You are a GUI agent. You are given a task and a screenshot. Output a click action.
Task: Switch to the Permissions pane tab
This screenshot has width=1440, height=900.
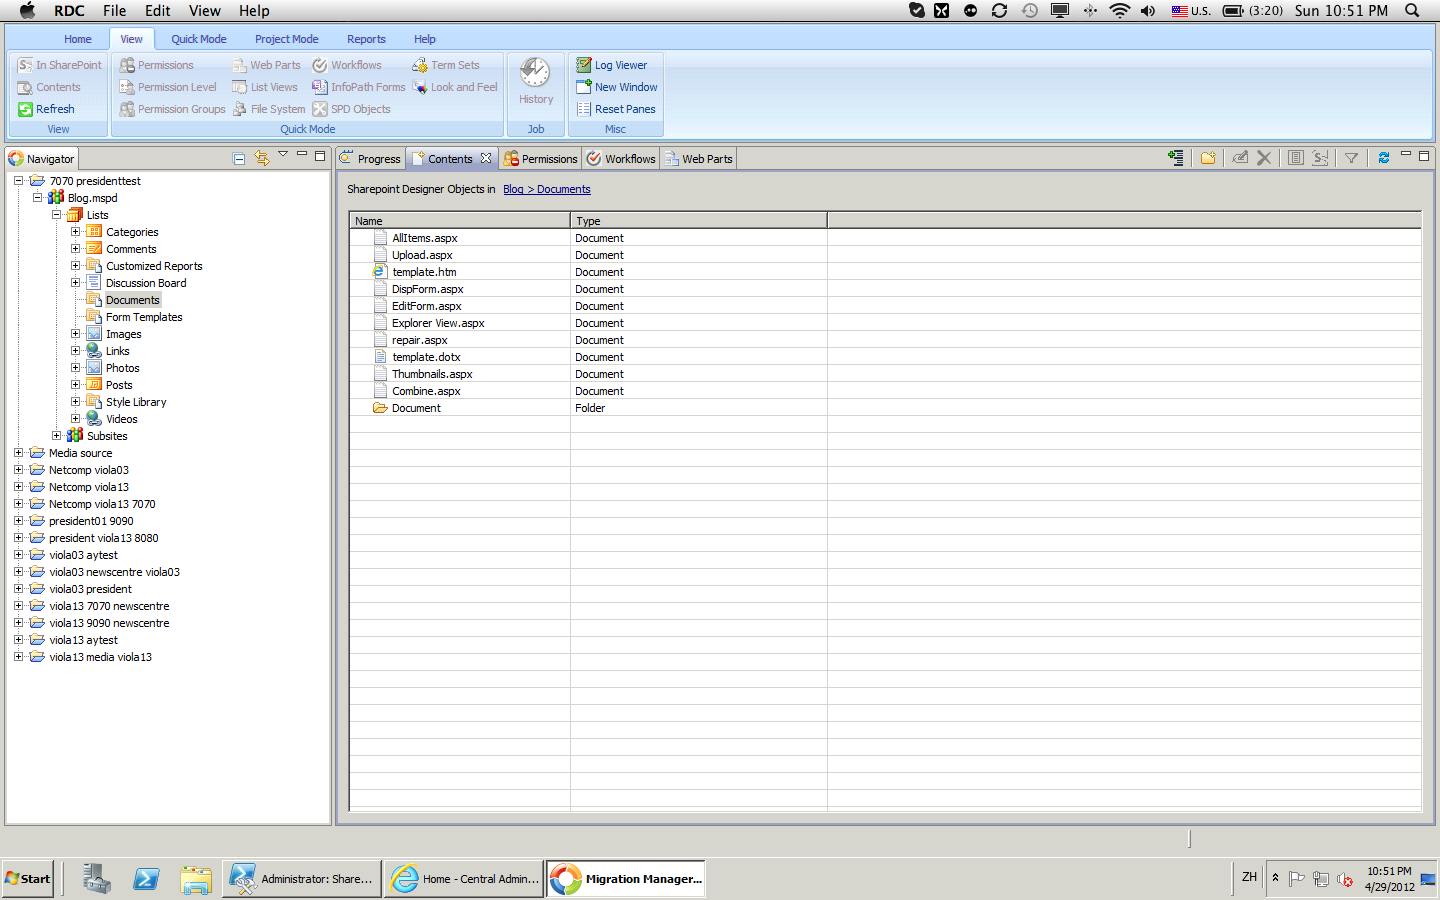tap(541, 158)
